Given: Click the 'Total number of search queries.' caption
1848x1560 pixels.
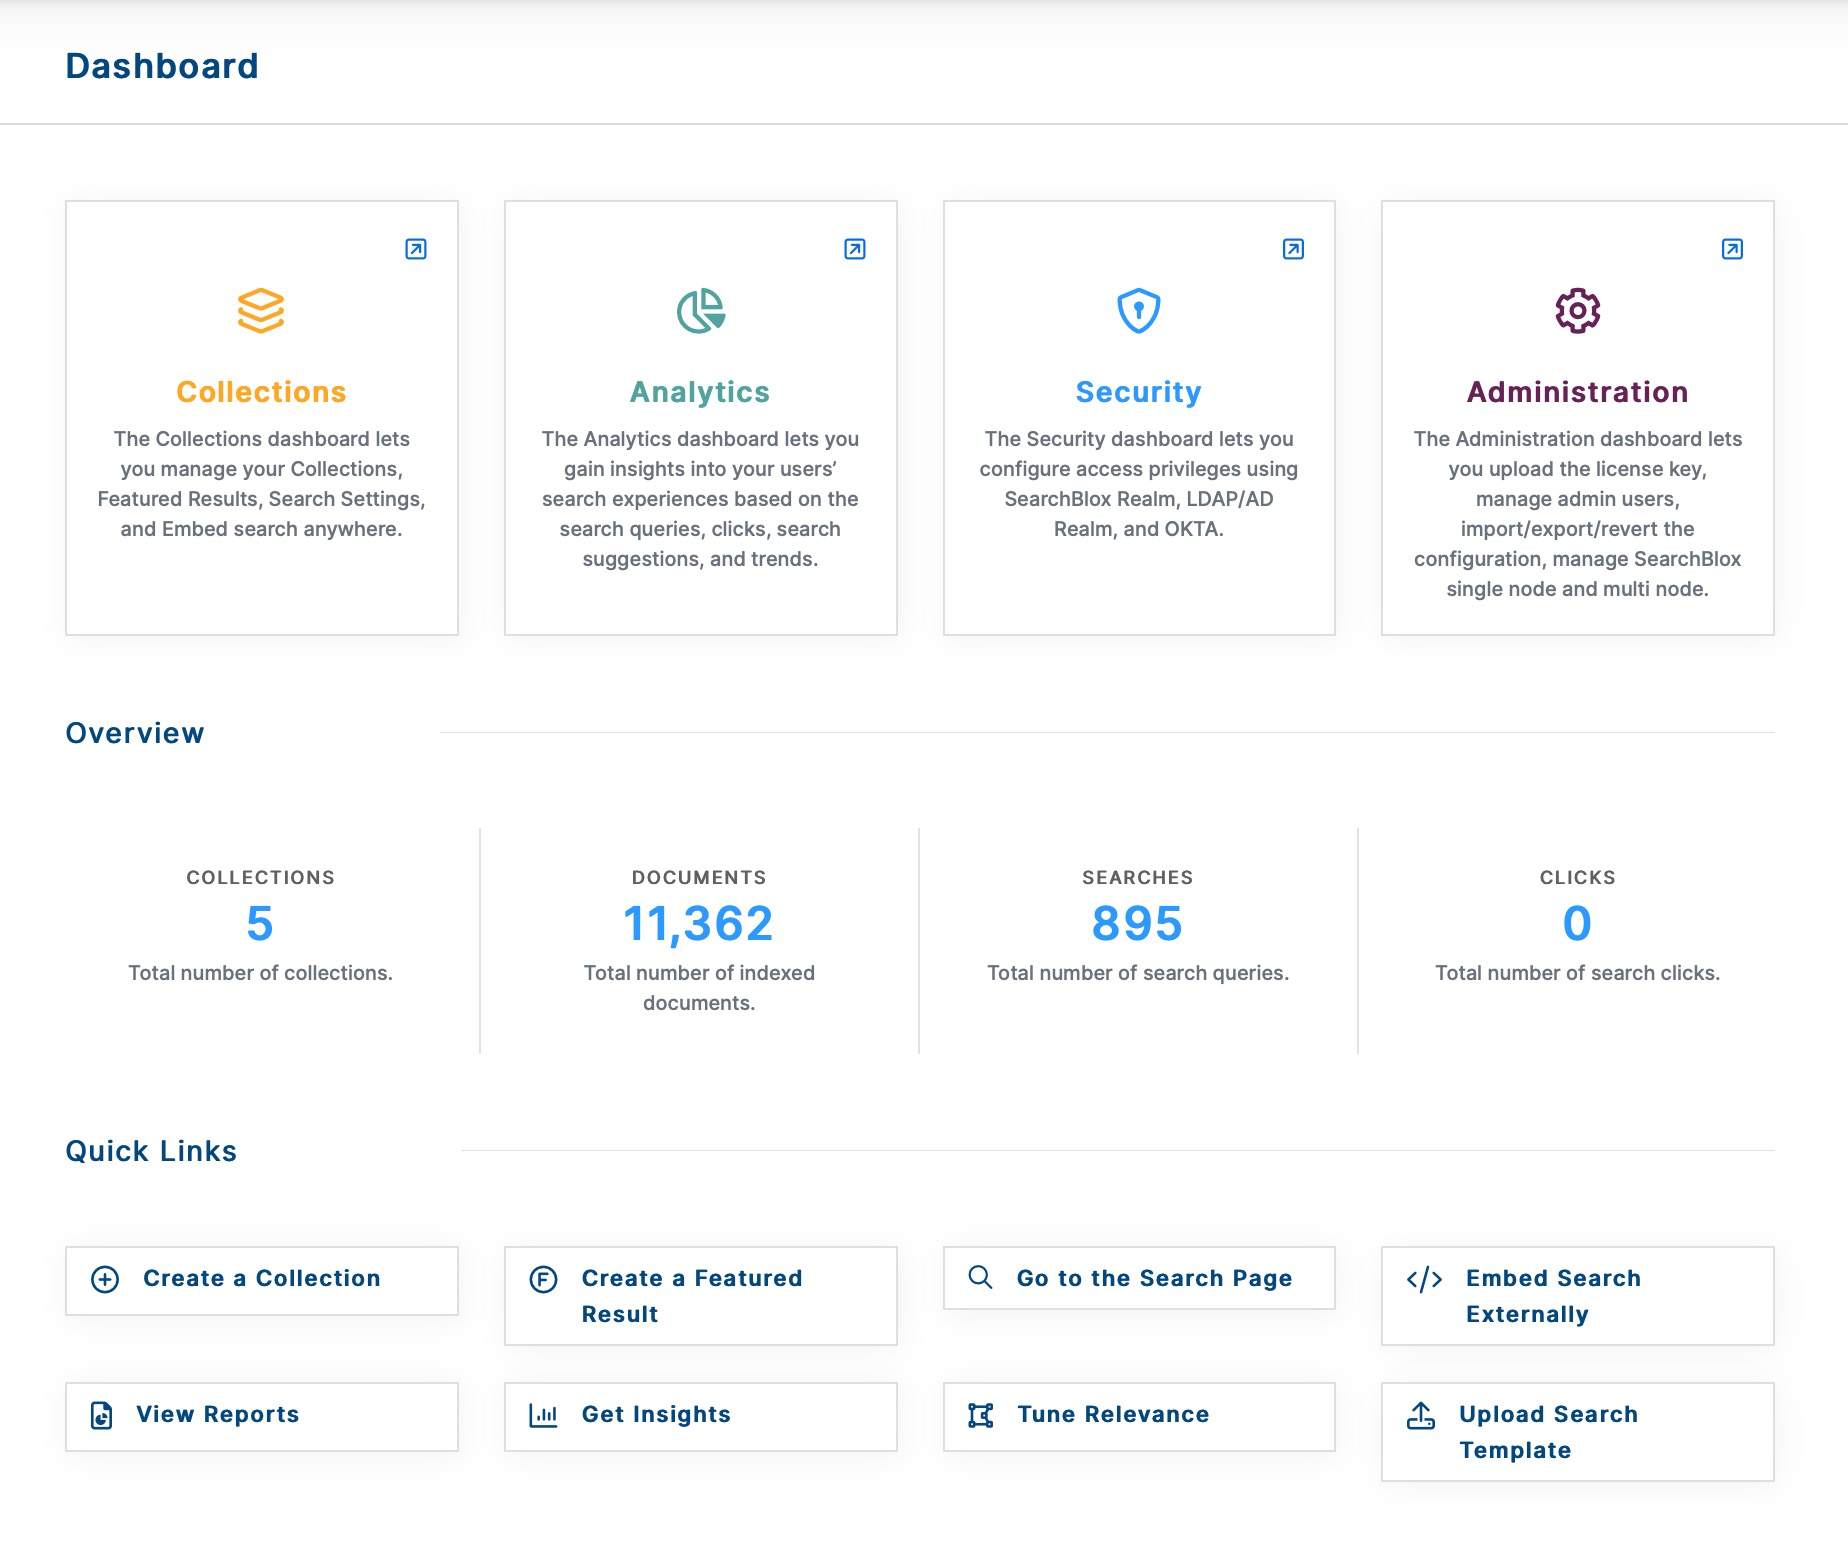Looking at the screenshot, I should [x=1138, y=973].
